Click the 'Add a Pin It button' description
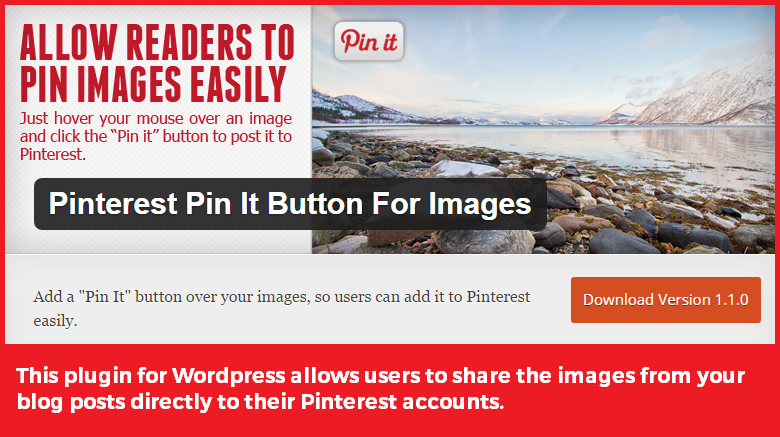Viewport: 780px width, 437px height. (x=282, y=309)
